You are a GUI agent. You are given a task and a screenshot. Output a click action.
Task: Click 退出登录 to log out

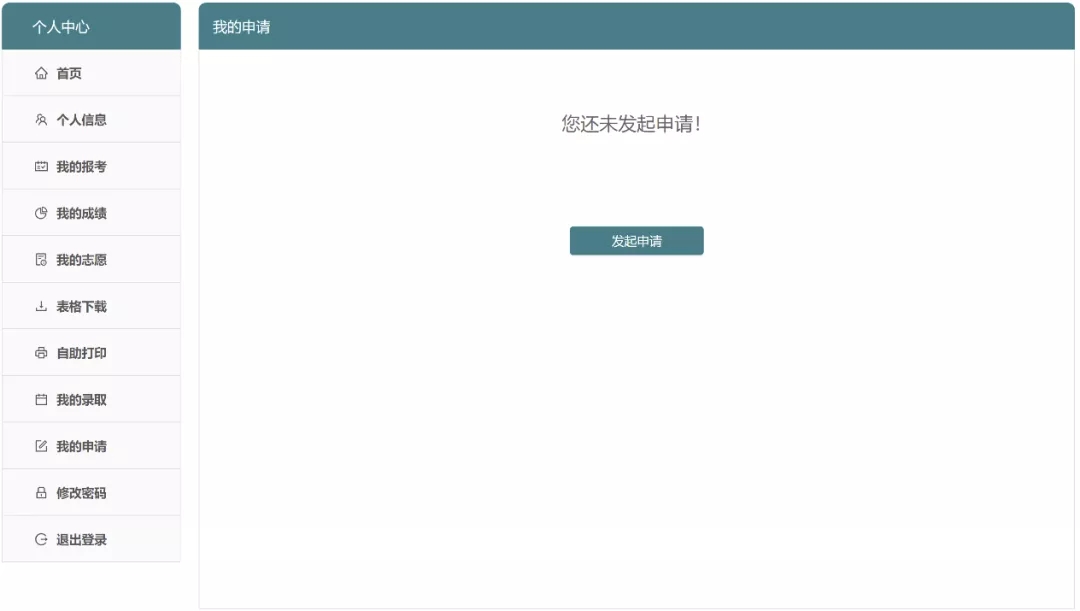(81, 539)
